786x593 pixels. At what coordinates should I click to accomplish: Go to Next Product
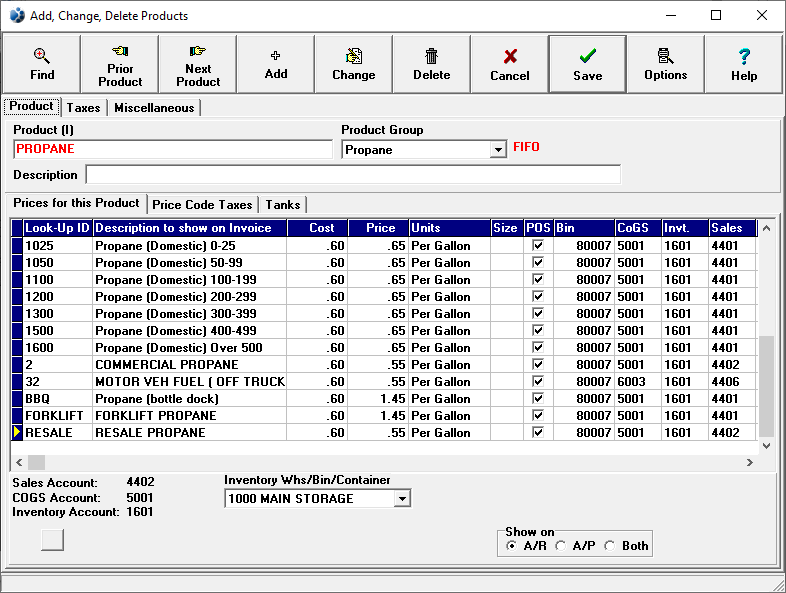[x=198, y=64]
